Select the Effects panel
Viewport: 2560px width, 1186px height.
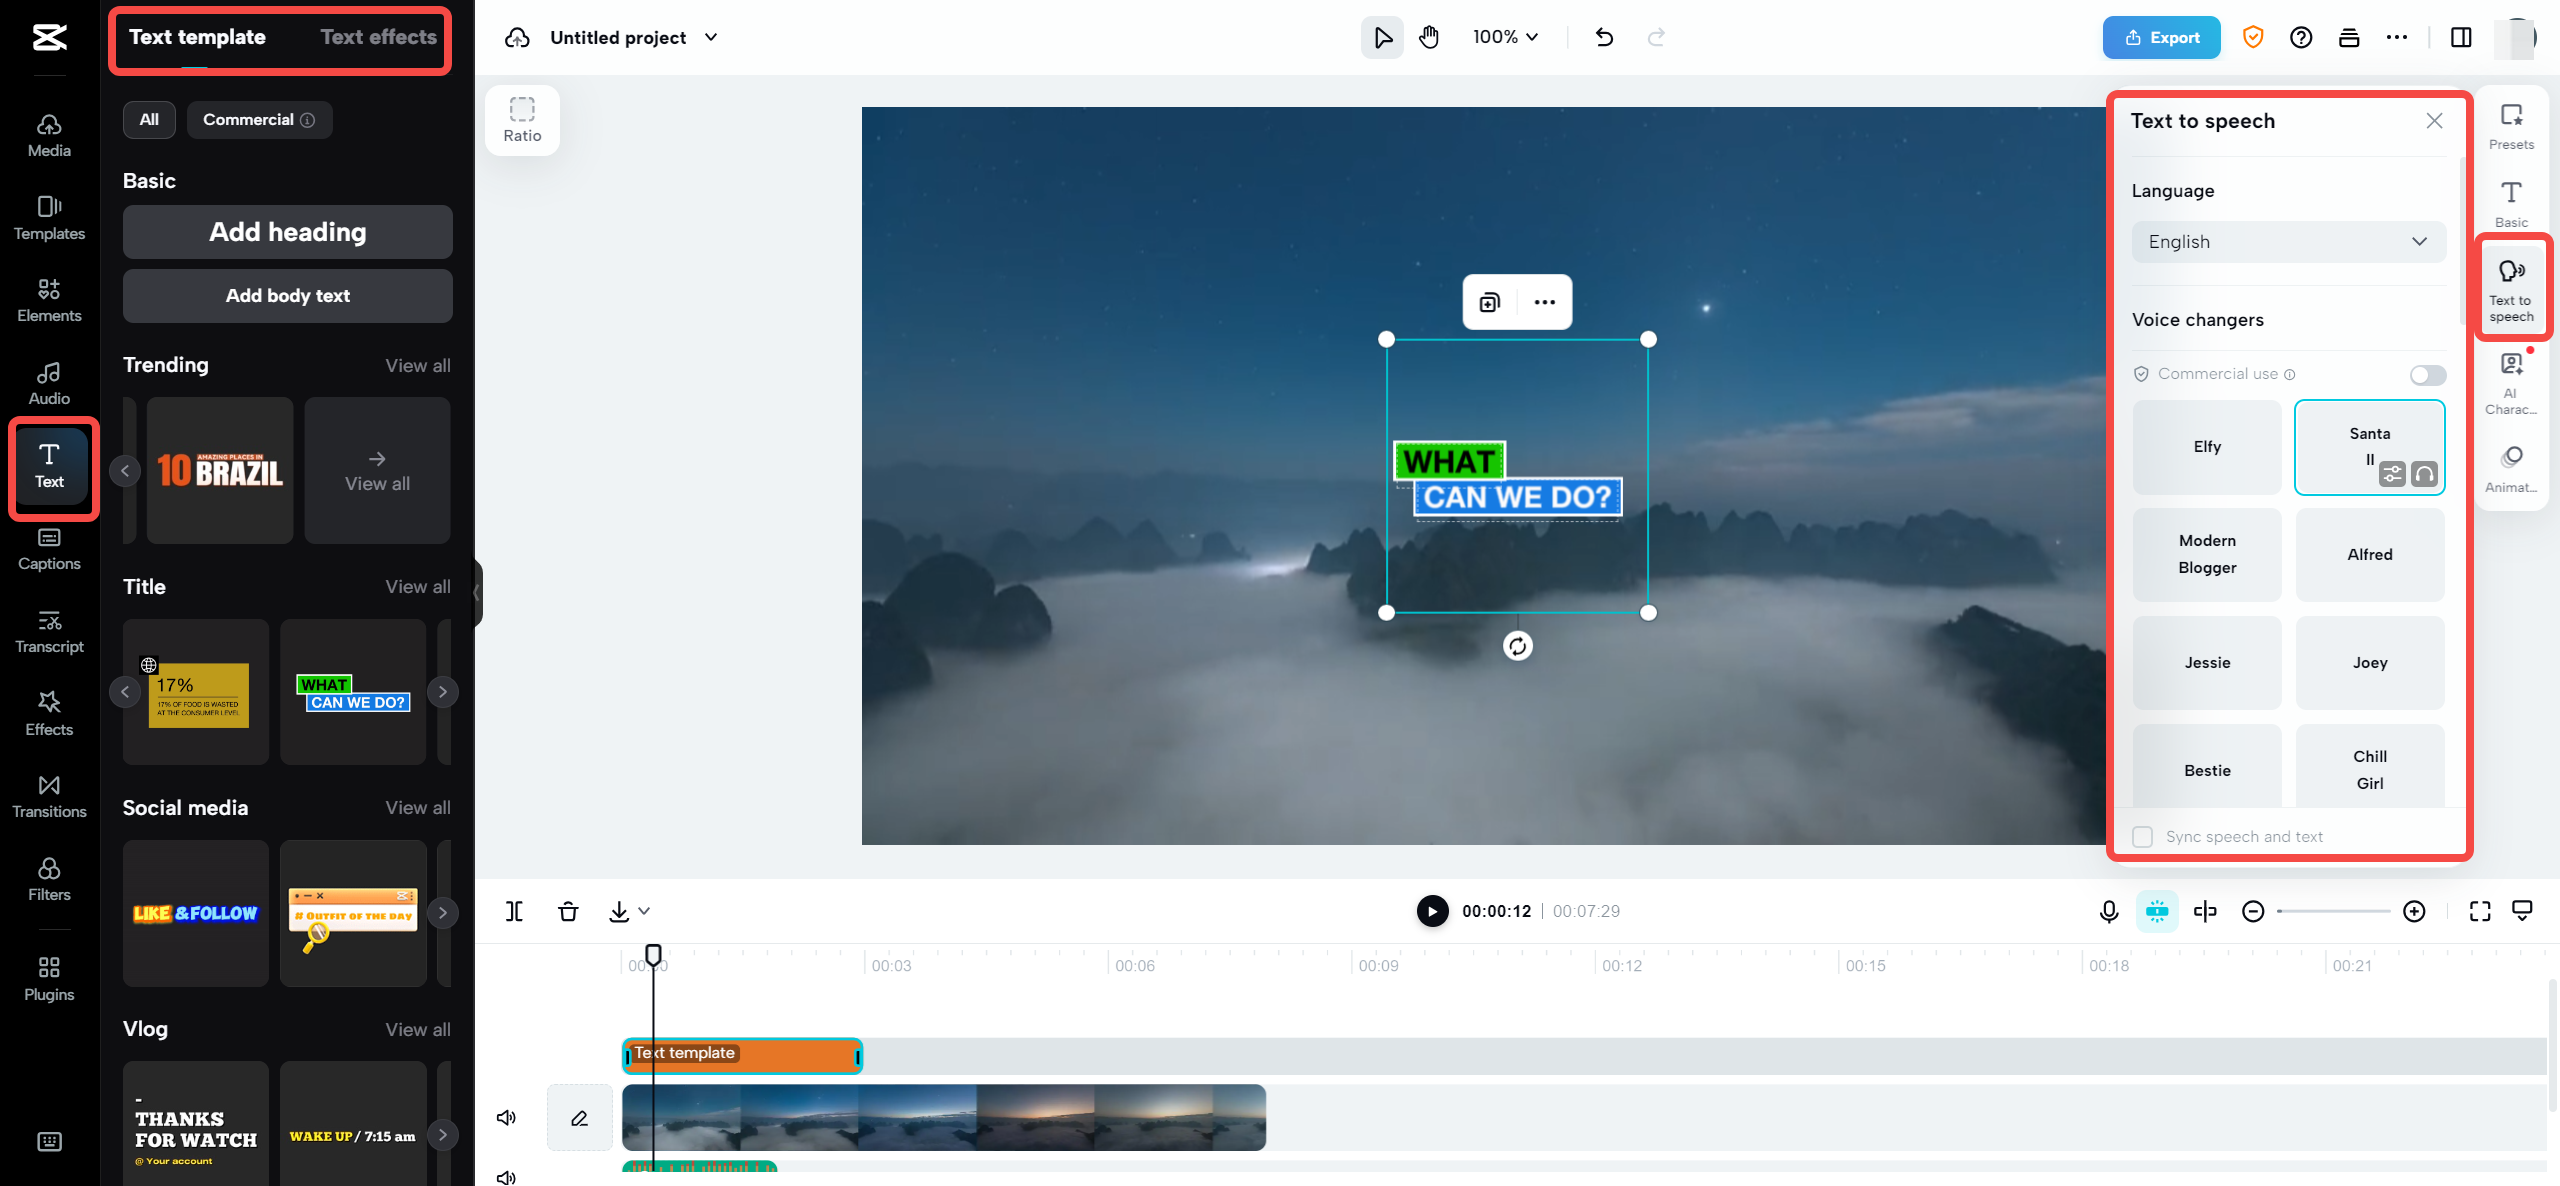click(x=48, y=712)
